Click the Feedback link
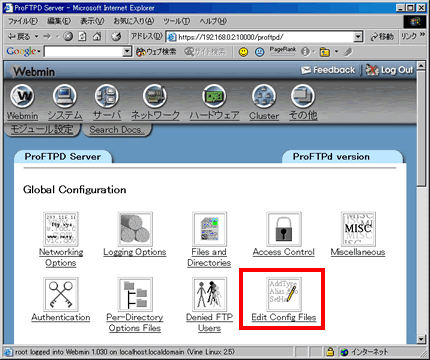 pyautogui.click(x=328, y=70)
